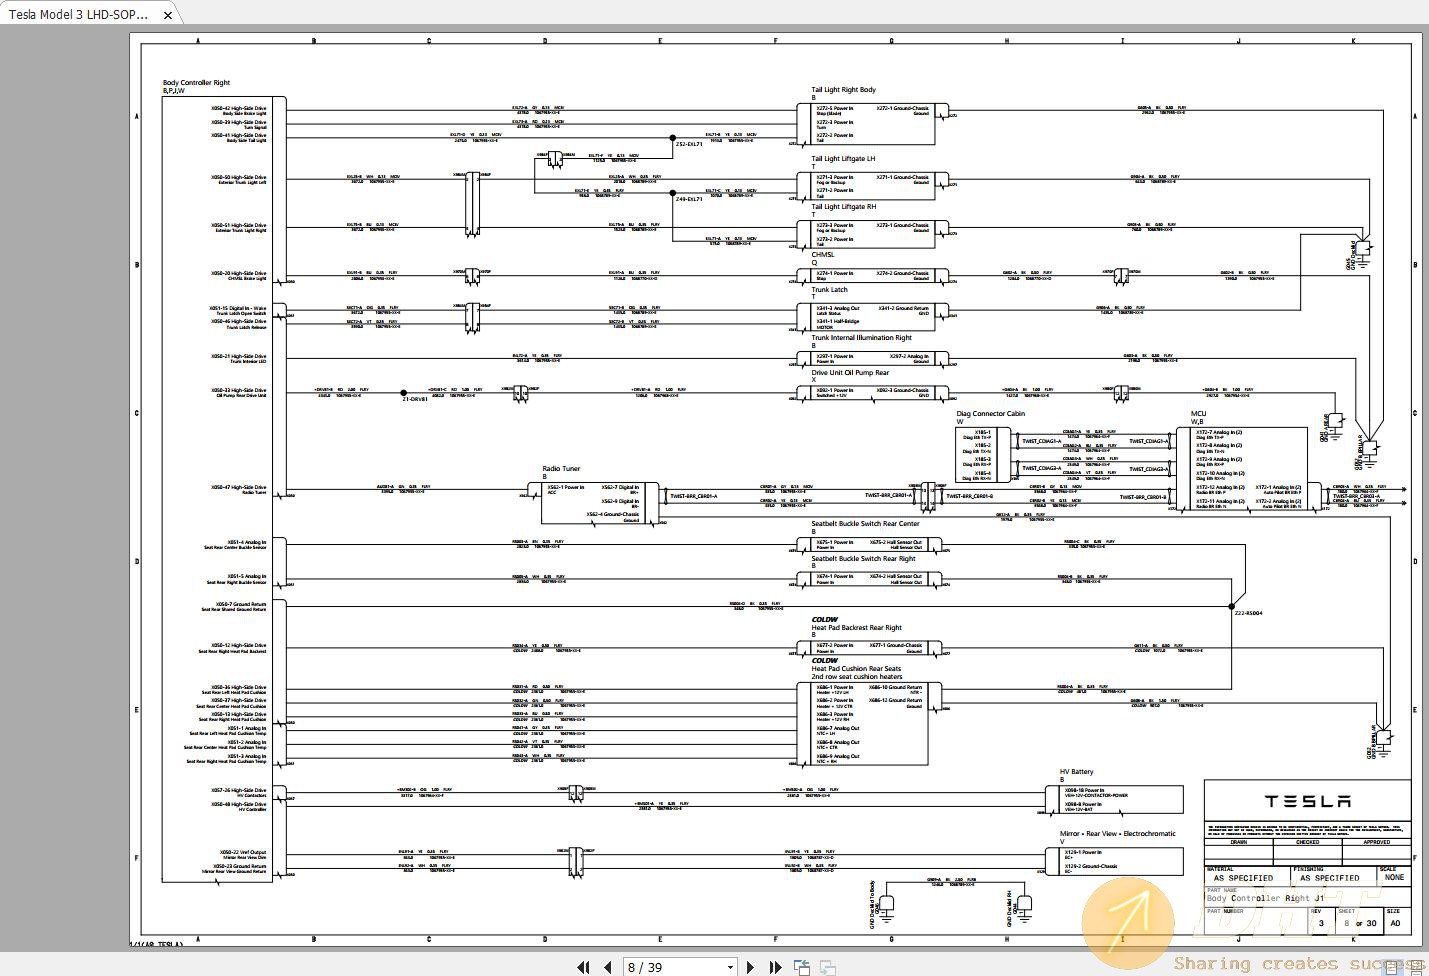Click the TESLA logo in title block
Screen dimensions: 1429x976
[x=1307, y=802]
